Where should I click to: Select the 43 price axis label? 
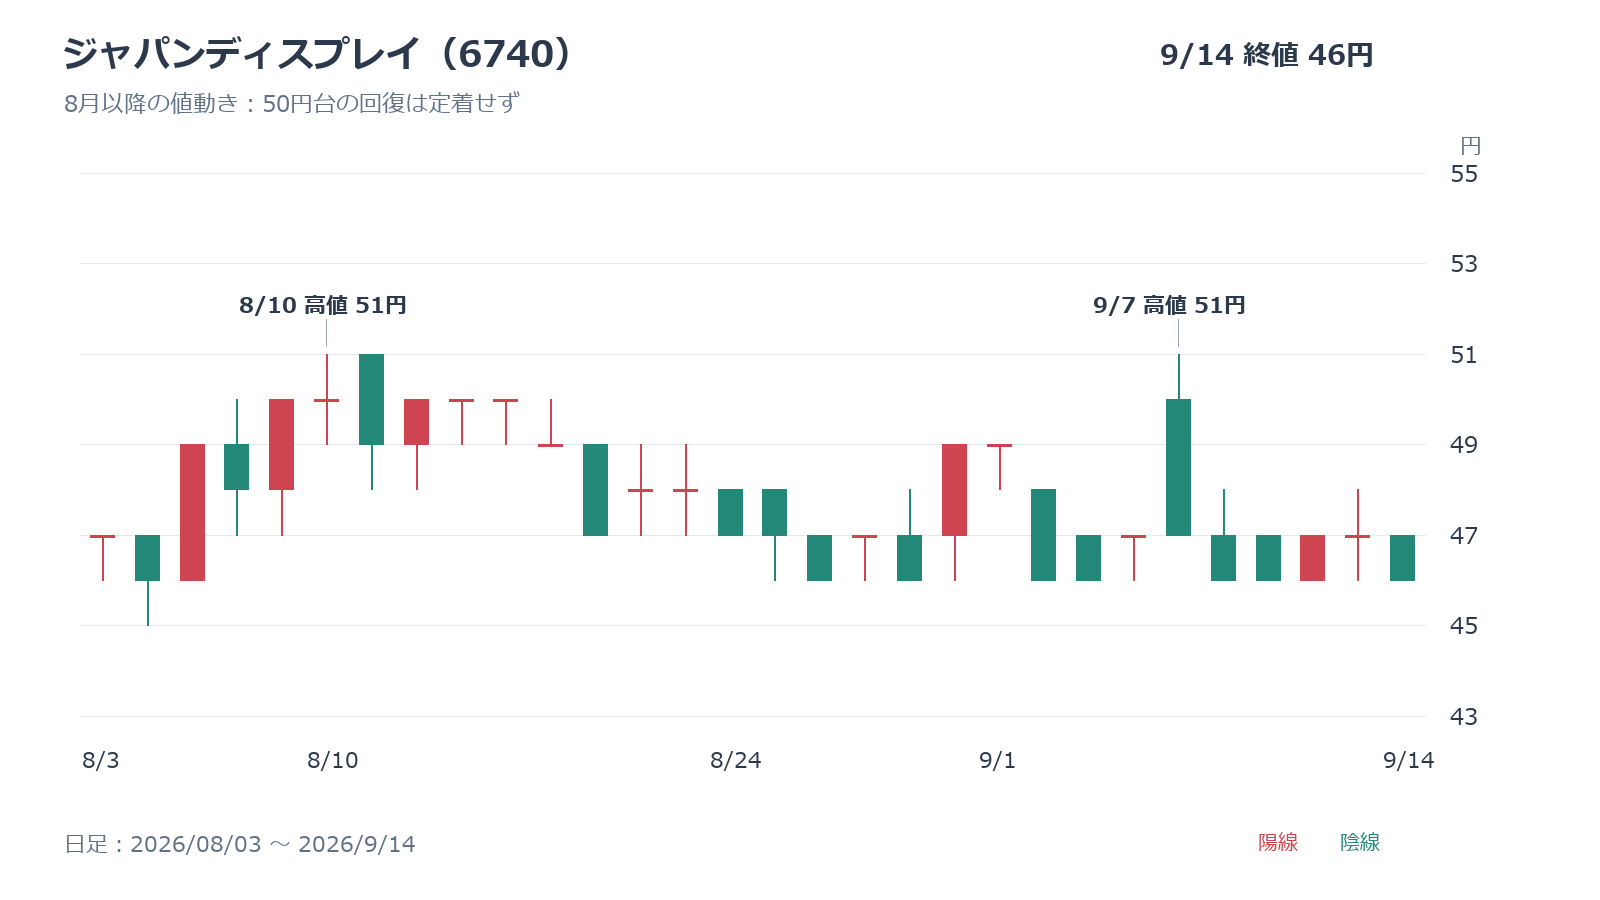[1464, 717]
